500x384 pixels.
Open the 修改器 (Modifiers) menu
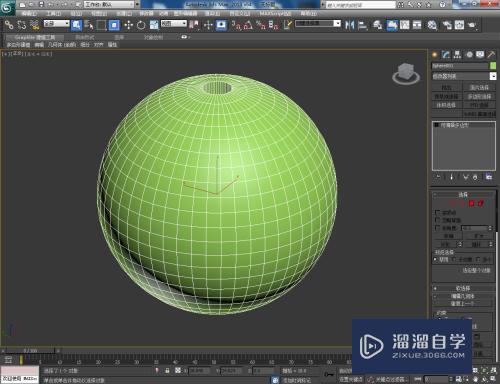point(146,14)
